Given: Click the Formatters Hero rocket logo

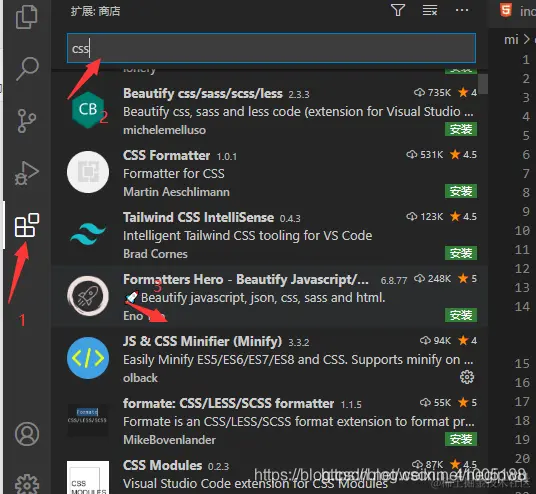Looking at the screenshot, I should (x=88, y=296).
